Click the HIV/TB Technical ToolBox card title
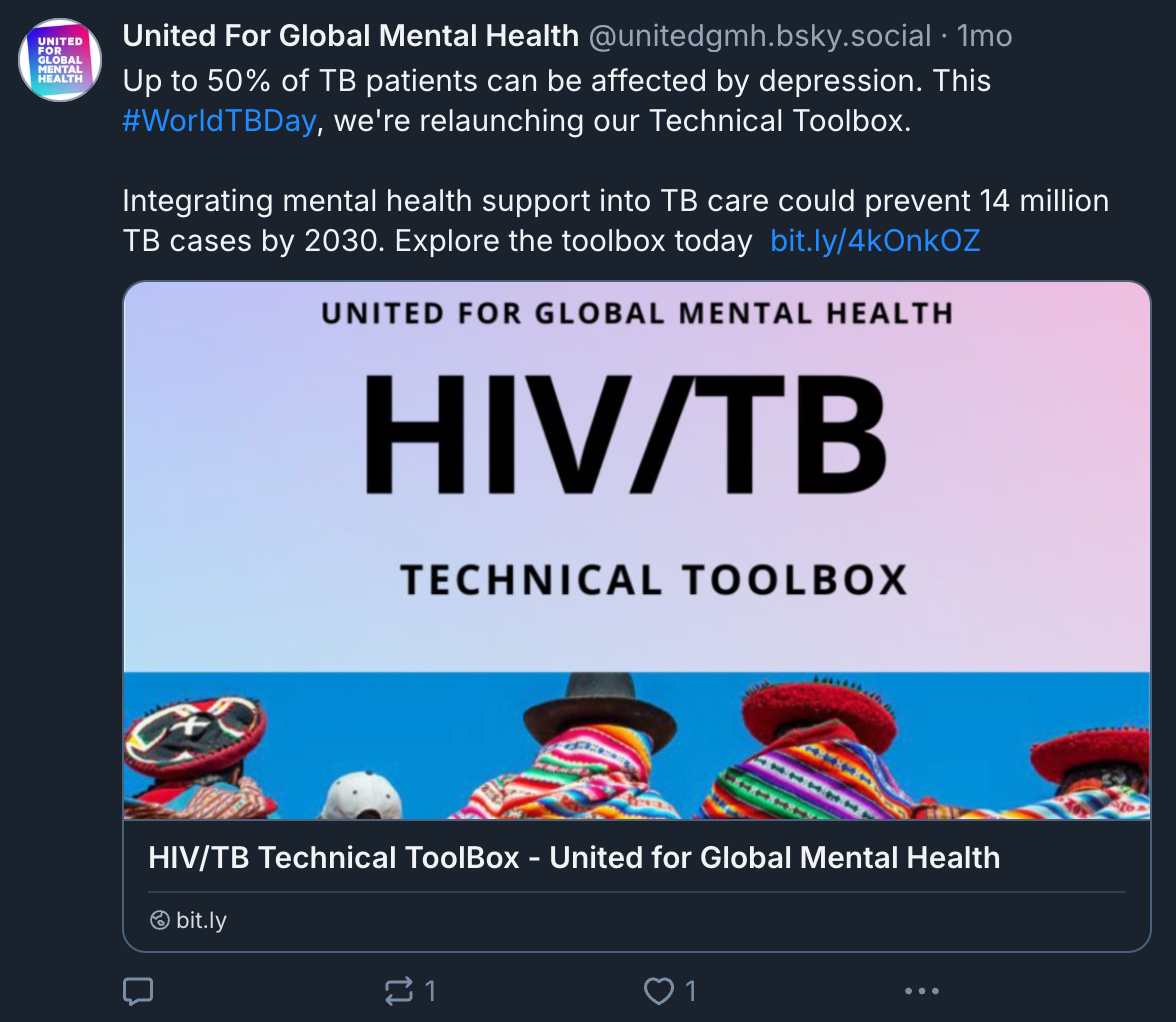The height and width of the screenshot is (1022, 1176). [x=574, y=857]
